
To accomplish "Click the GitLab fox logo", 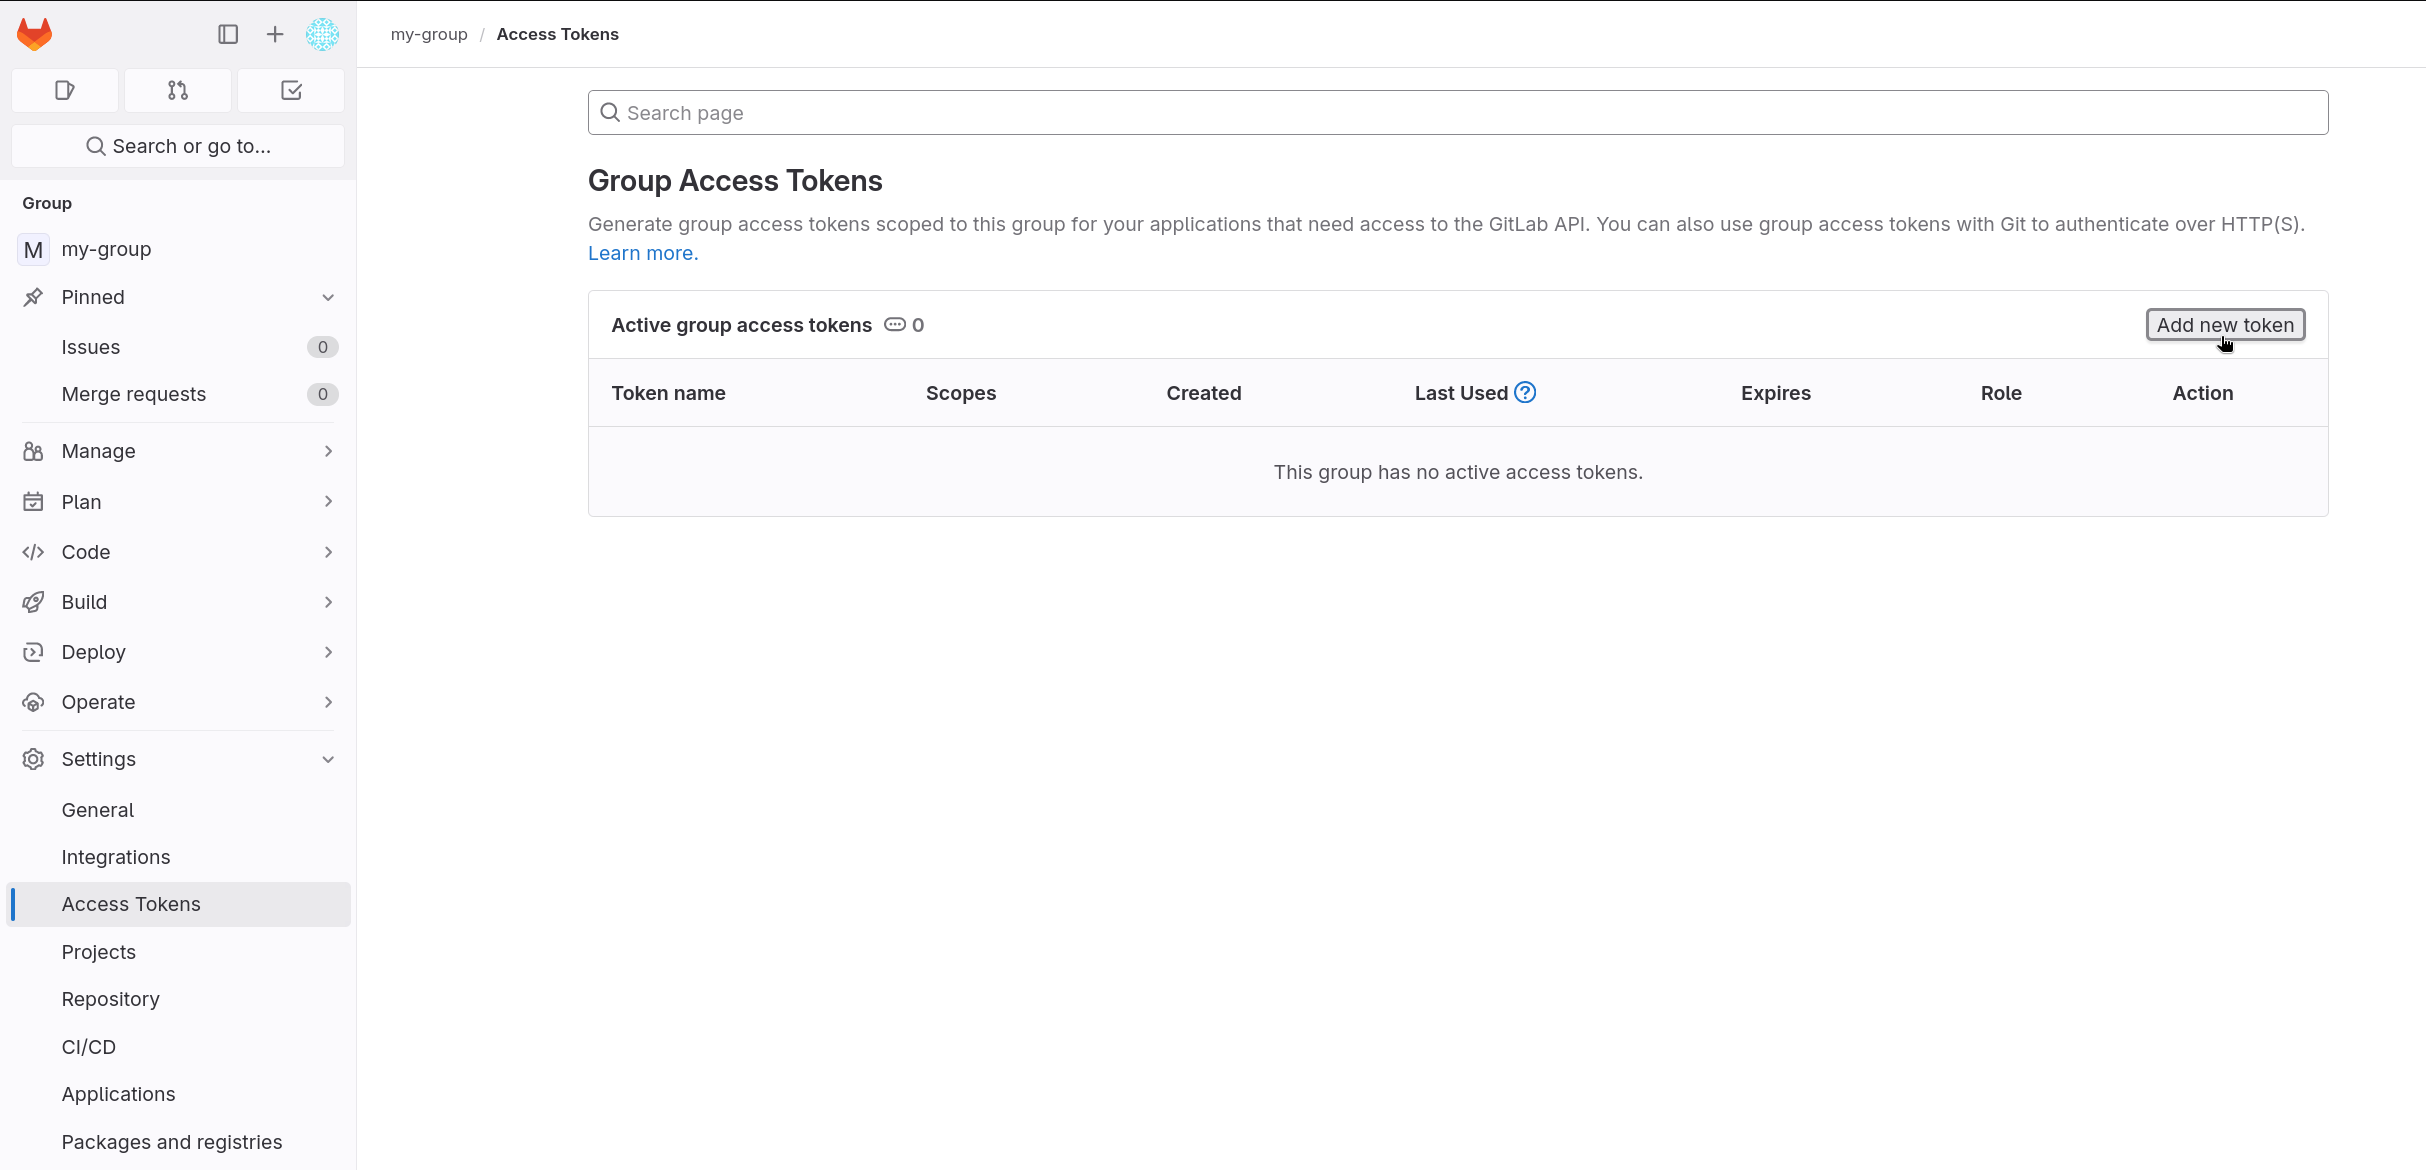I will (33, 33).
